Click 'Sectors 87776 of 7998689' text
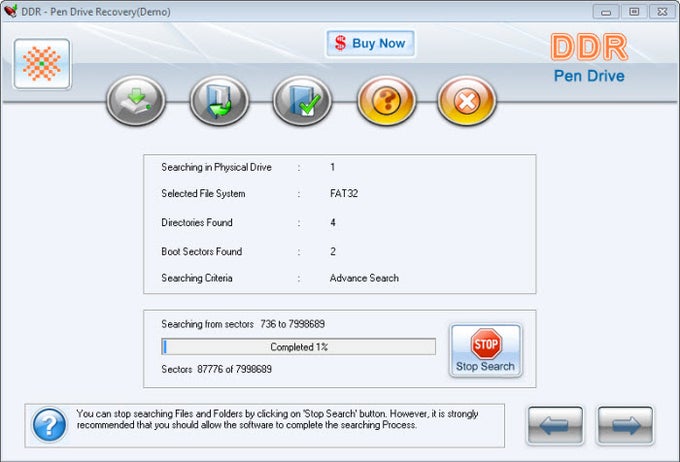Screen dimensions: 680x462 coord(216,369)
